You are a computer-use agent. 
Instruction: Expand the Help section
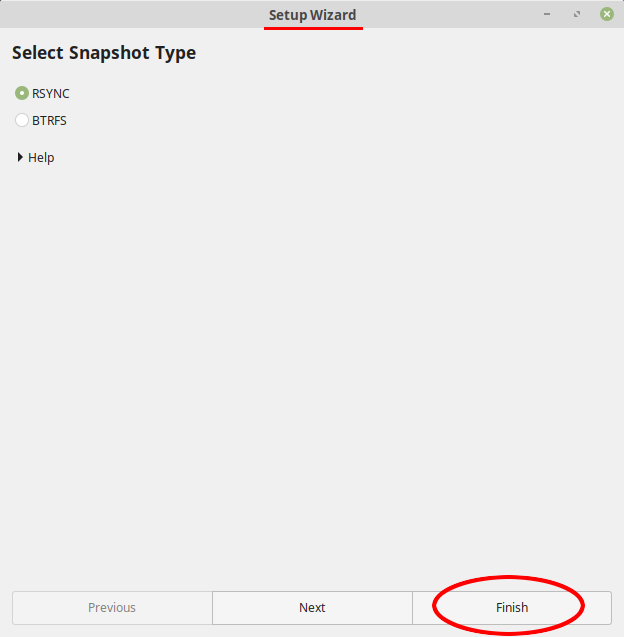click(35, 157)
